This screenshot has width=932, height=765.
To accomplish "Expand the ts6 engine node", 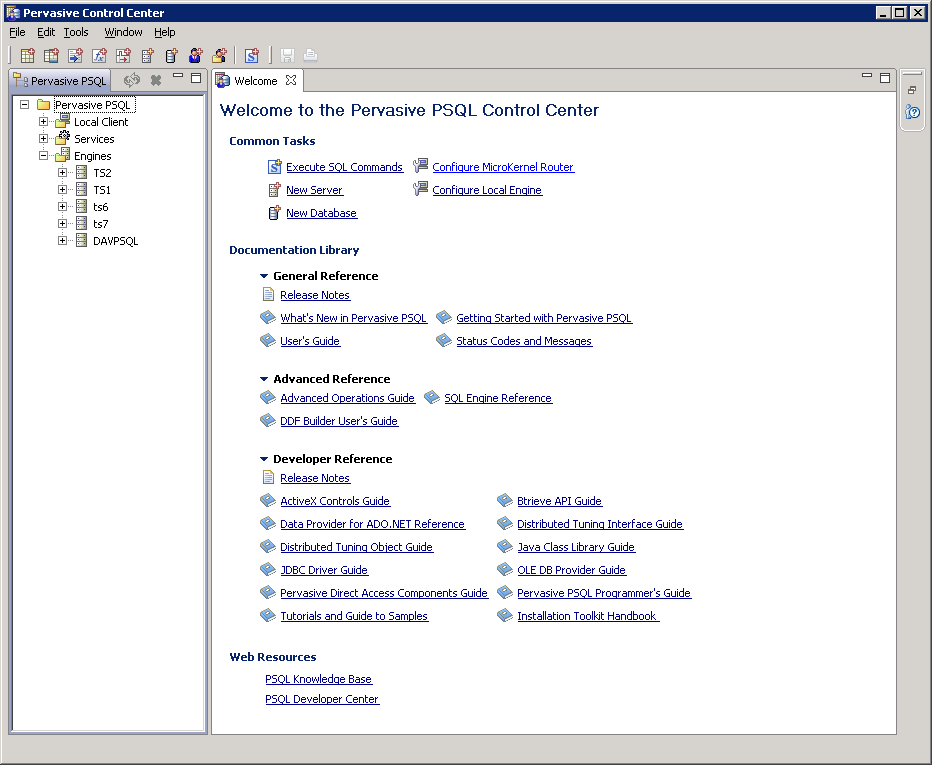I will (62, 207).
